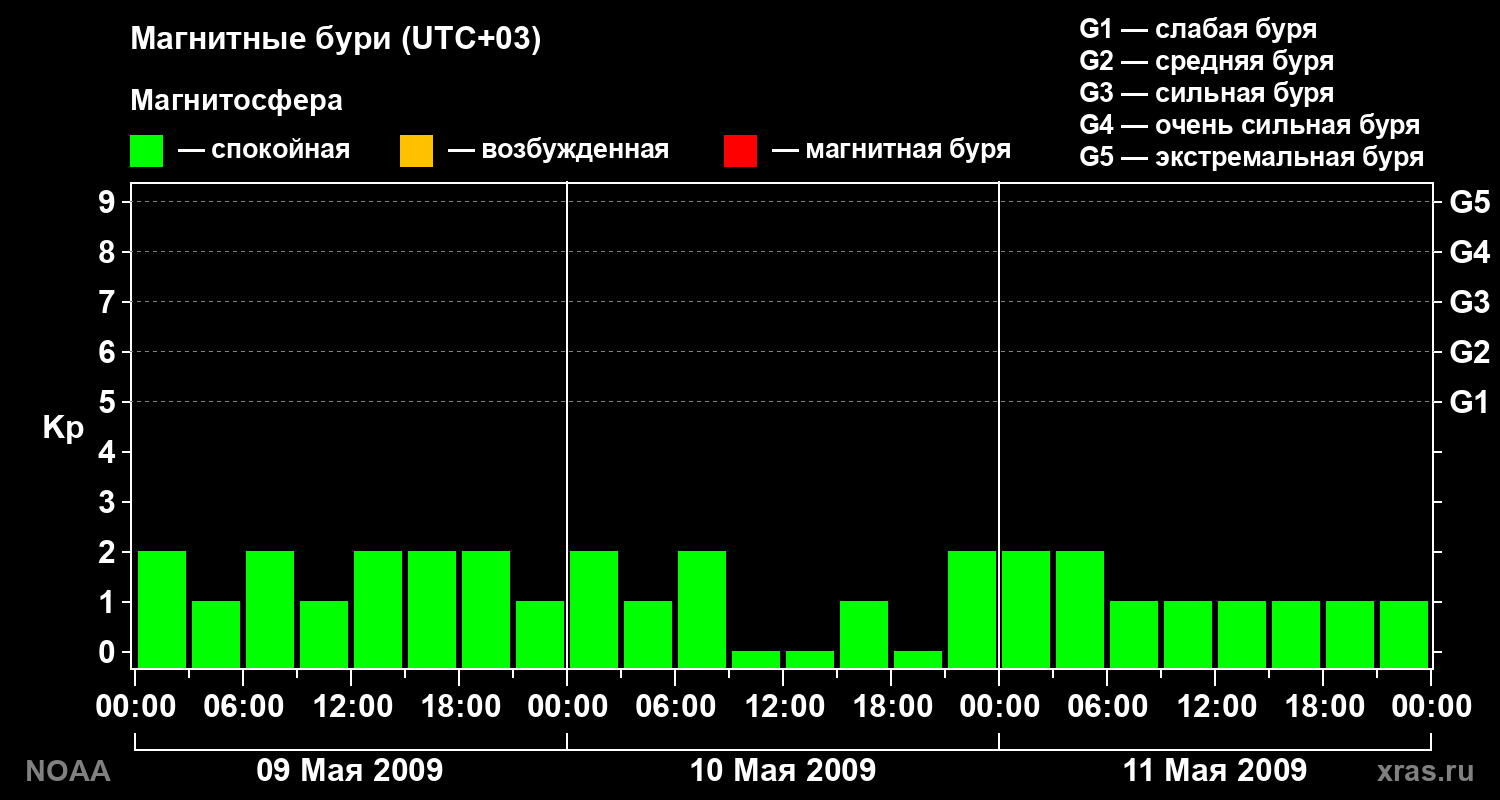
Task: Click the "G2 — средняя буря" legend line
Action: [x=1206, y=61]
